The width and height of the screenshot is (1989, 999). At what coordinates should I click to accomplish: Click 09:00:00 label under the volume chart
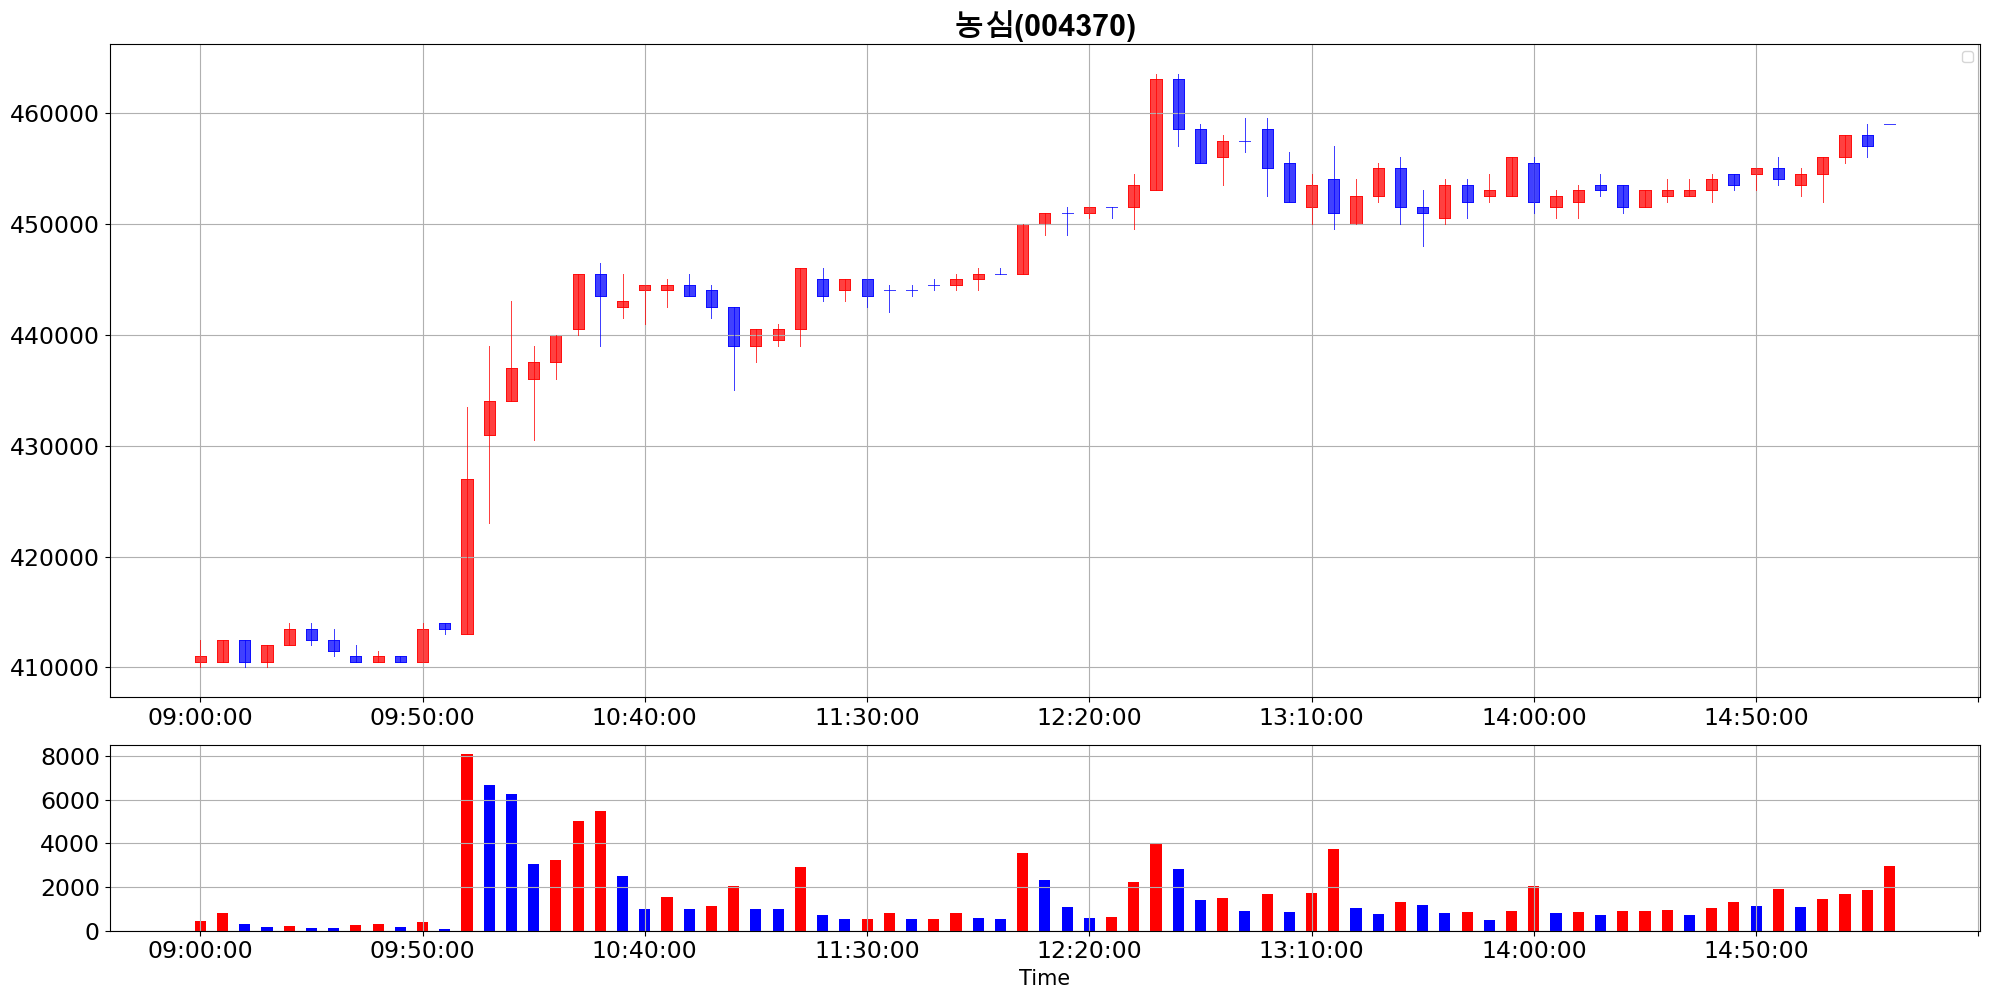[x=200, y=950]
